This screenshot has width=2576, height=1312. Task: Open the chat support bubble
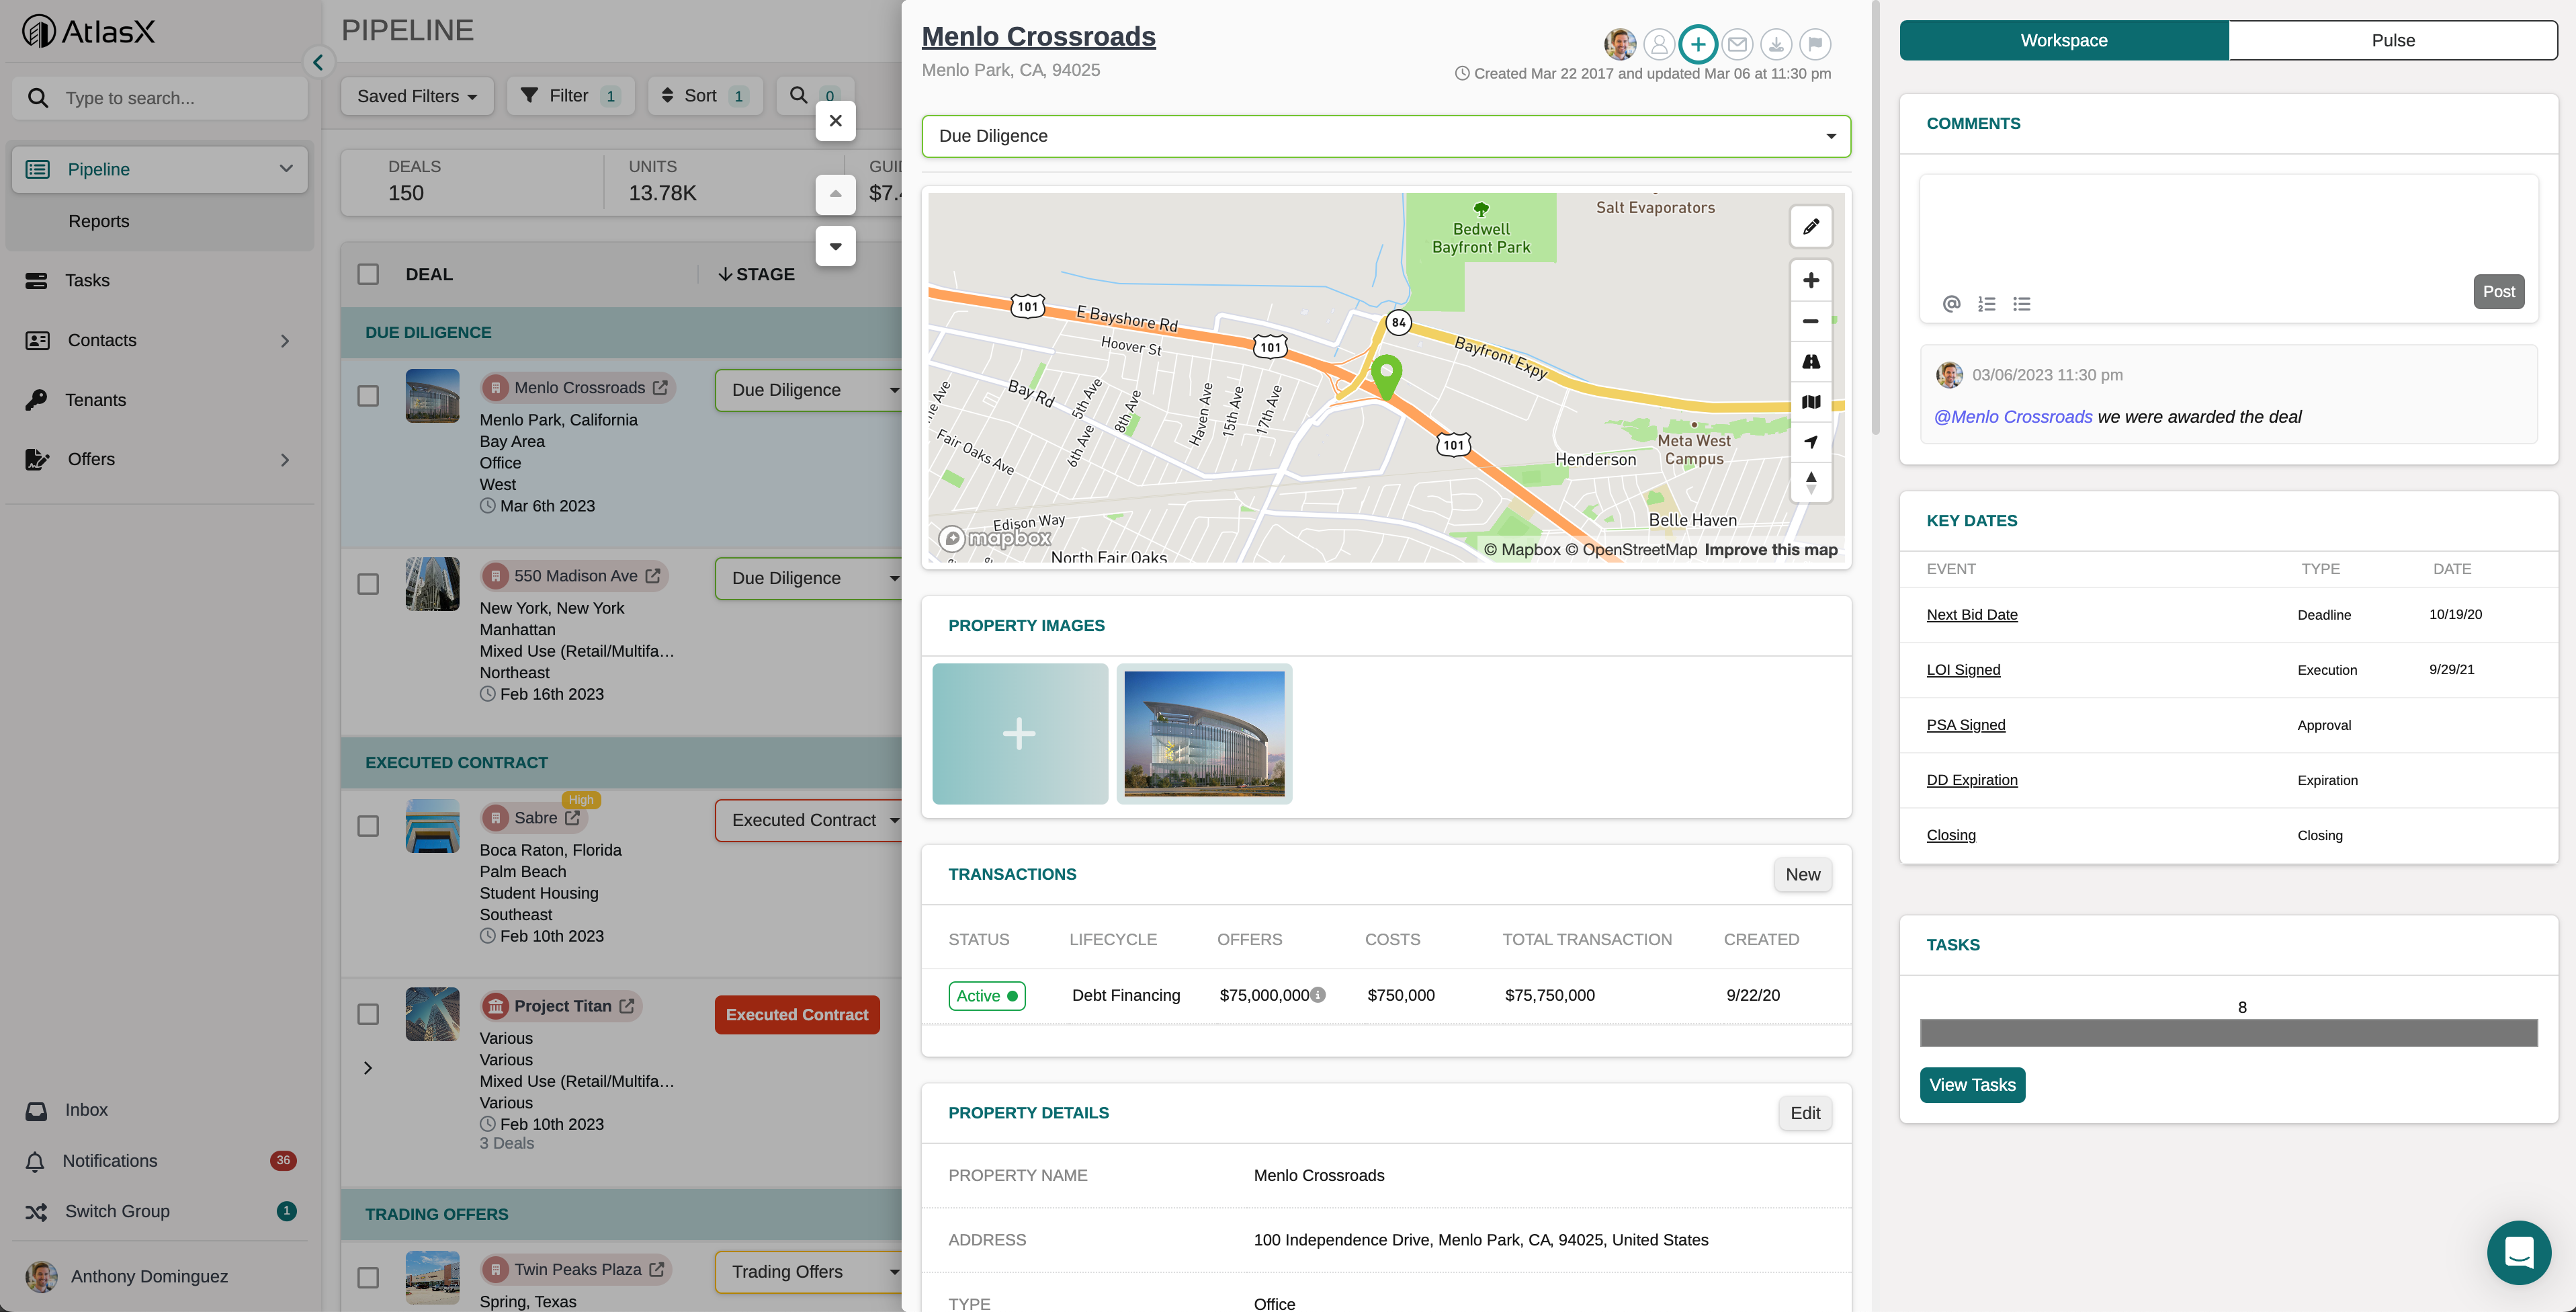(x=2518, y=1252)
